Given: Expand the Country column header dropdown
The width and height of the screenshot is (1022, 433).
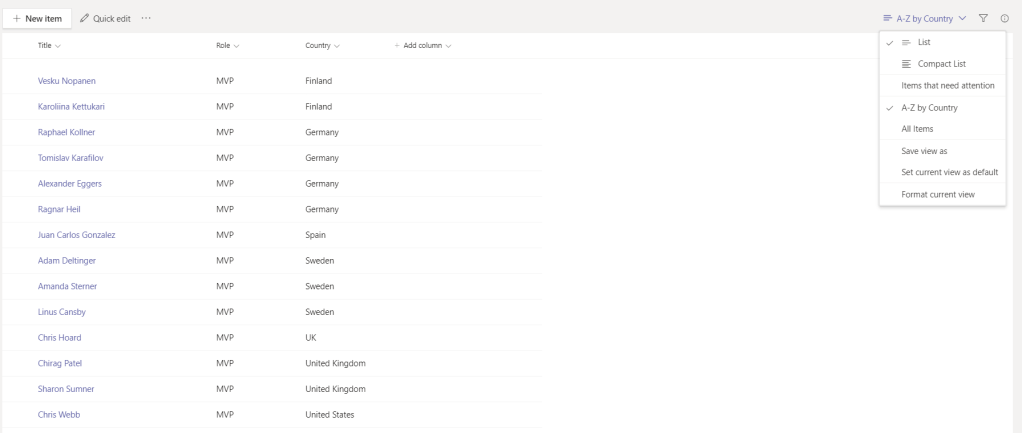Looking at the screenshot, I should pyautogui.click(x=322, y=46).
